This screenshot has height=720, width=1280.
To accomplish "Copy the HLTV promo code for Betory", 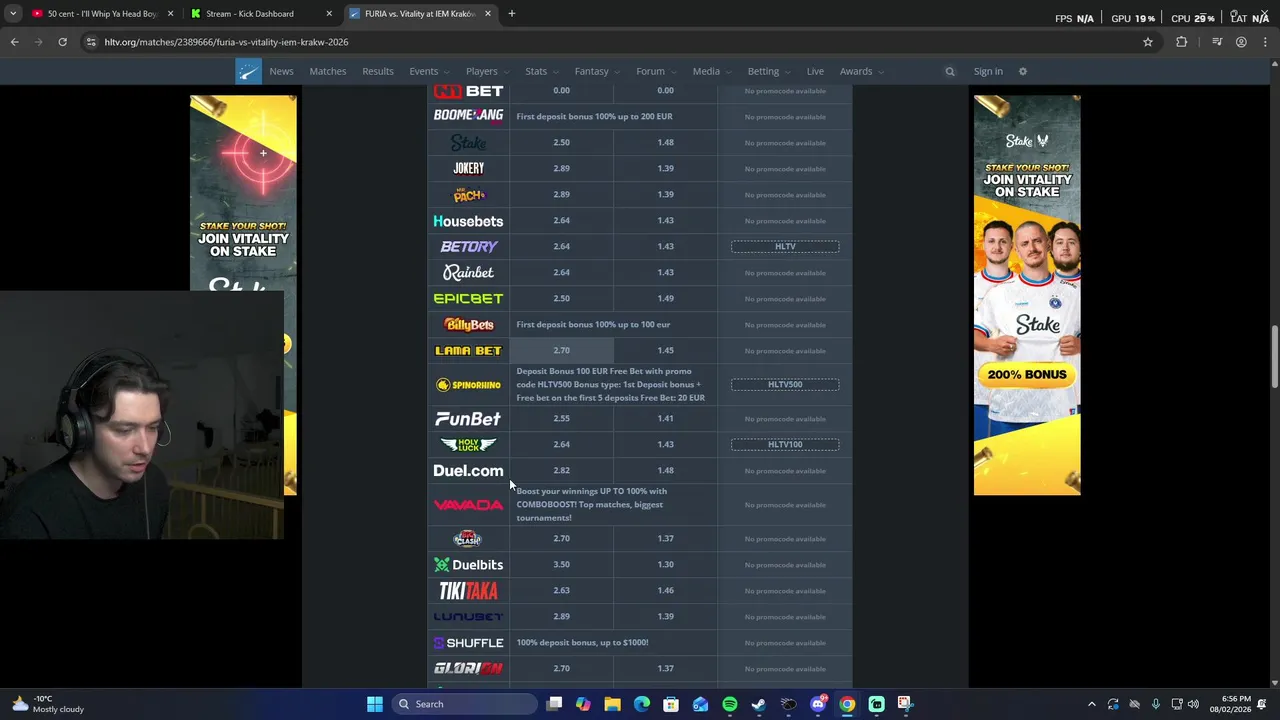I will (785, 246).
